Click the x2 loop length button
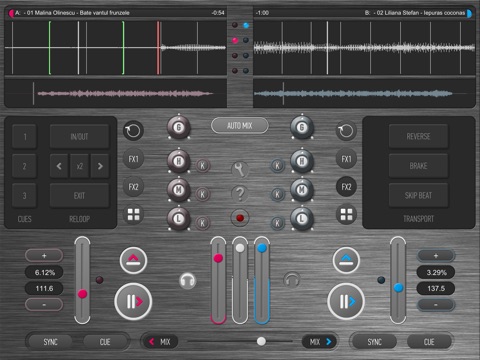Viewport: 480px width, 360px height. (79, 166)
